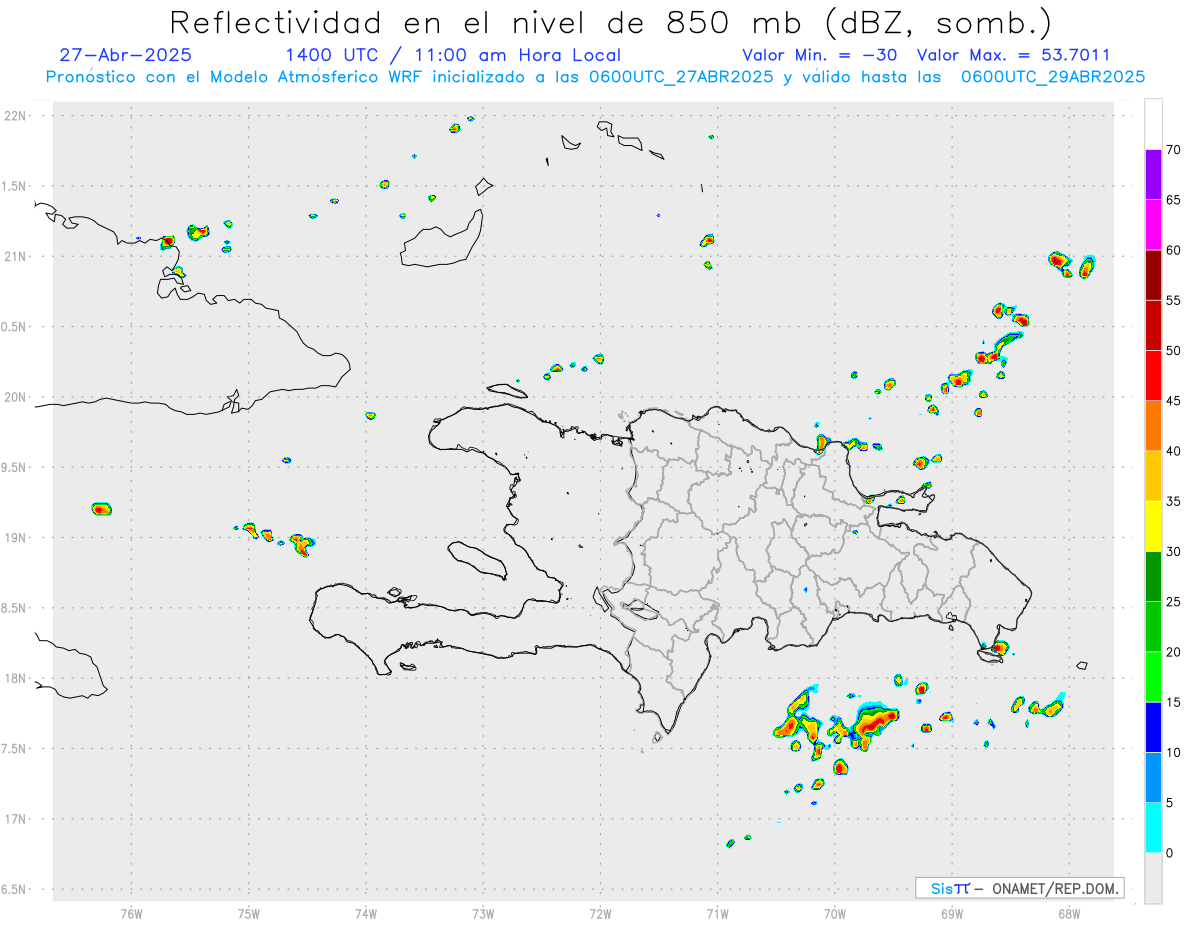Click the longitude label '68W'

1069,914
